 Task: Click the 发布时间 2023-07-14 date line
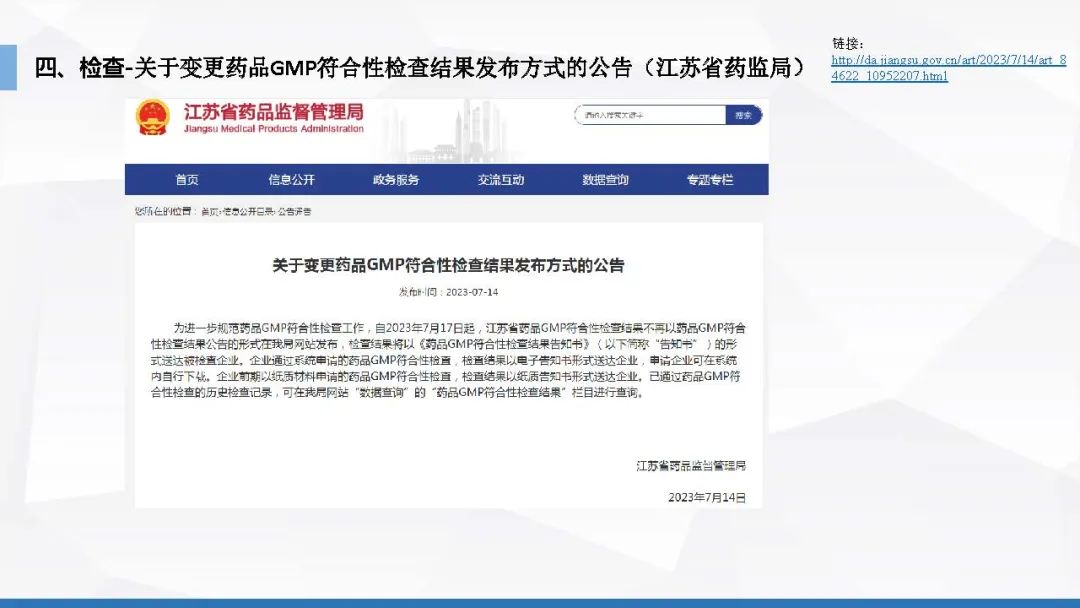tap(448, 292)
